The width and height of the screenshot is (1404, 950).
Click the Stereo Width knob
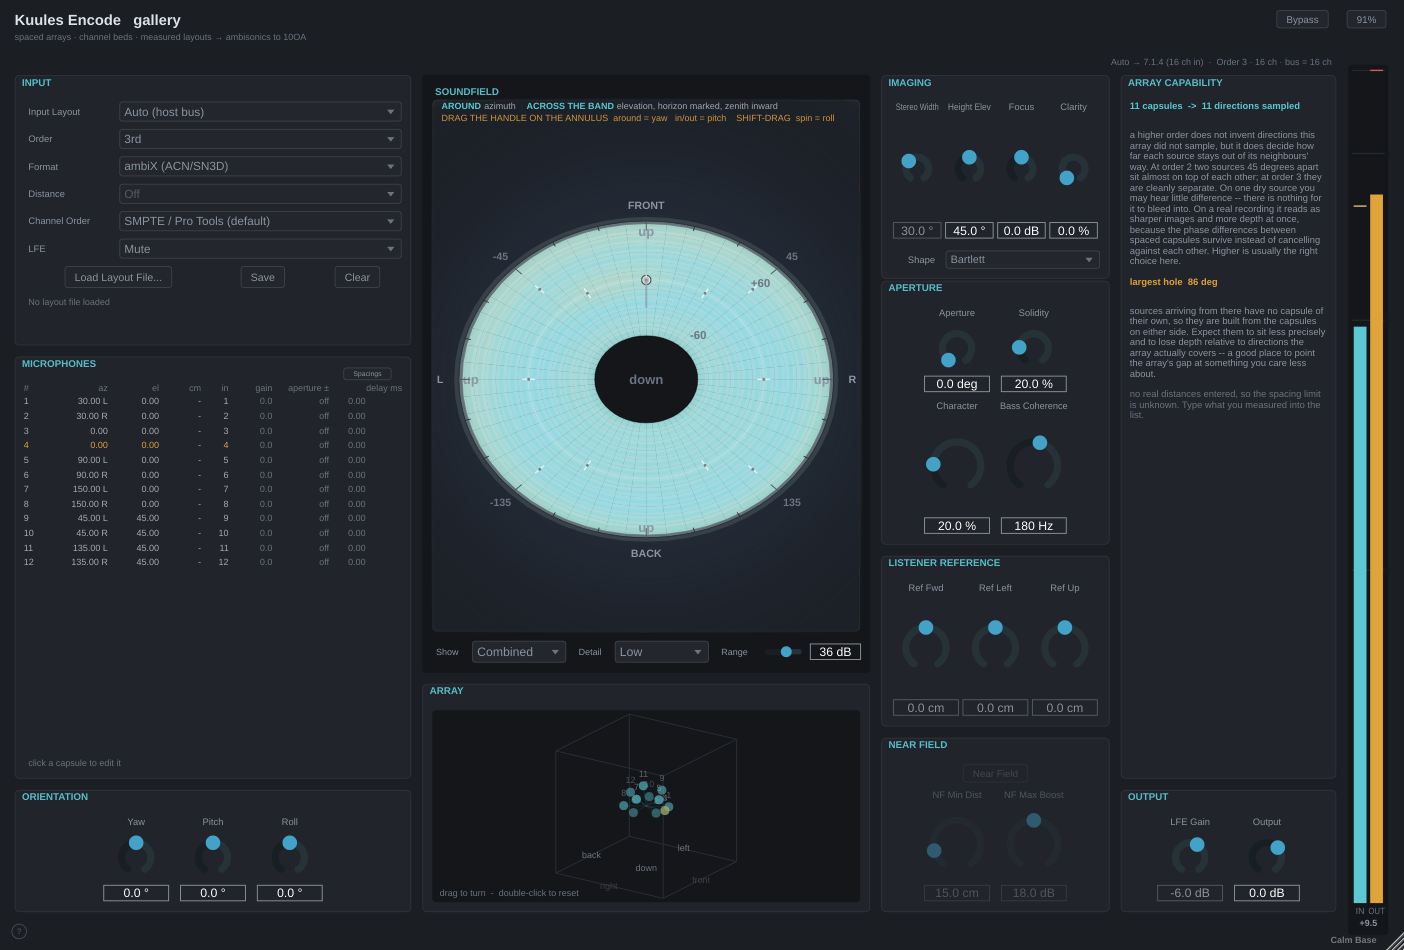click(x=917, y=167)
